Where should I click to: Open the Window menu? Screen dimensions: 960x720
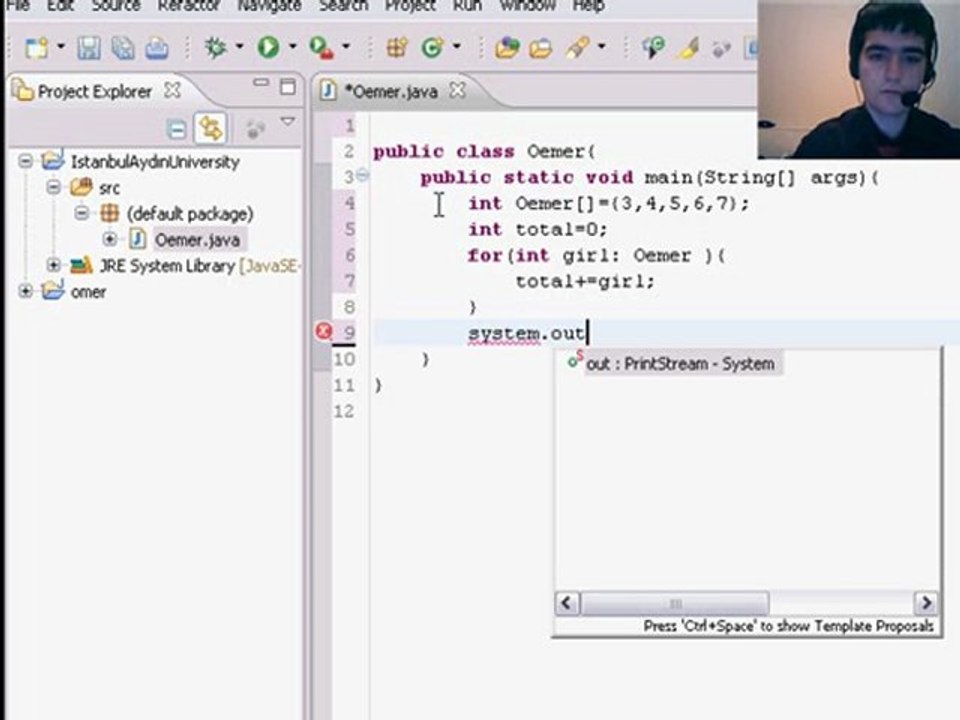point(527,6)
